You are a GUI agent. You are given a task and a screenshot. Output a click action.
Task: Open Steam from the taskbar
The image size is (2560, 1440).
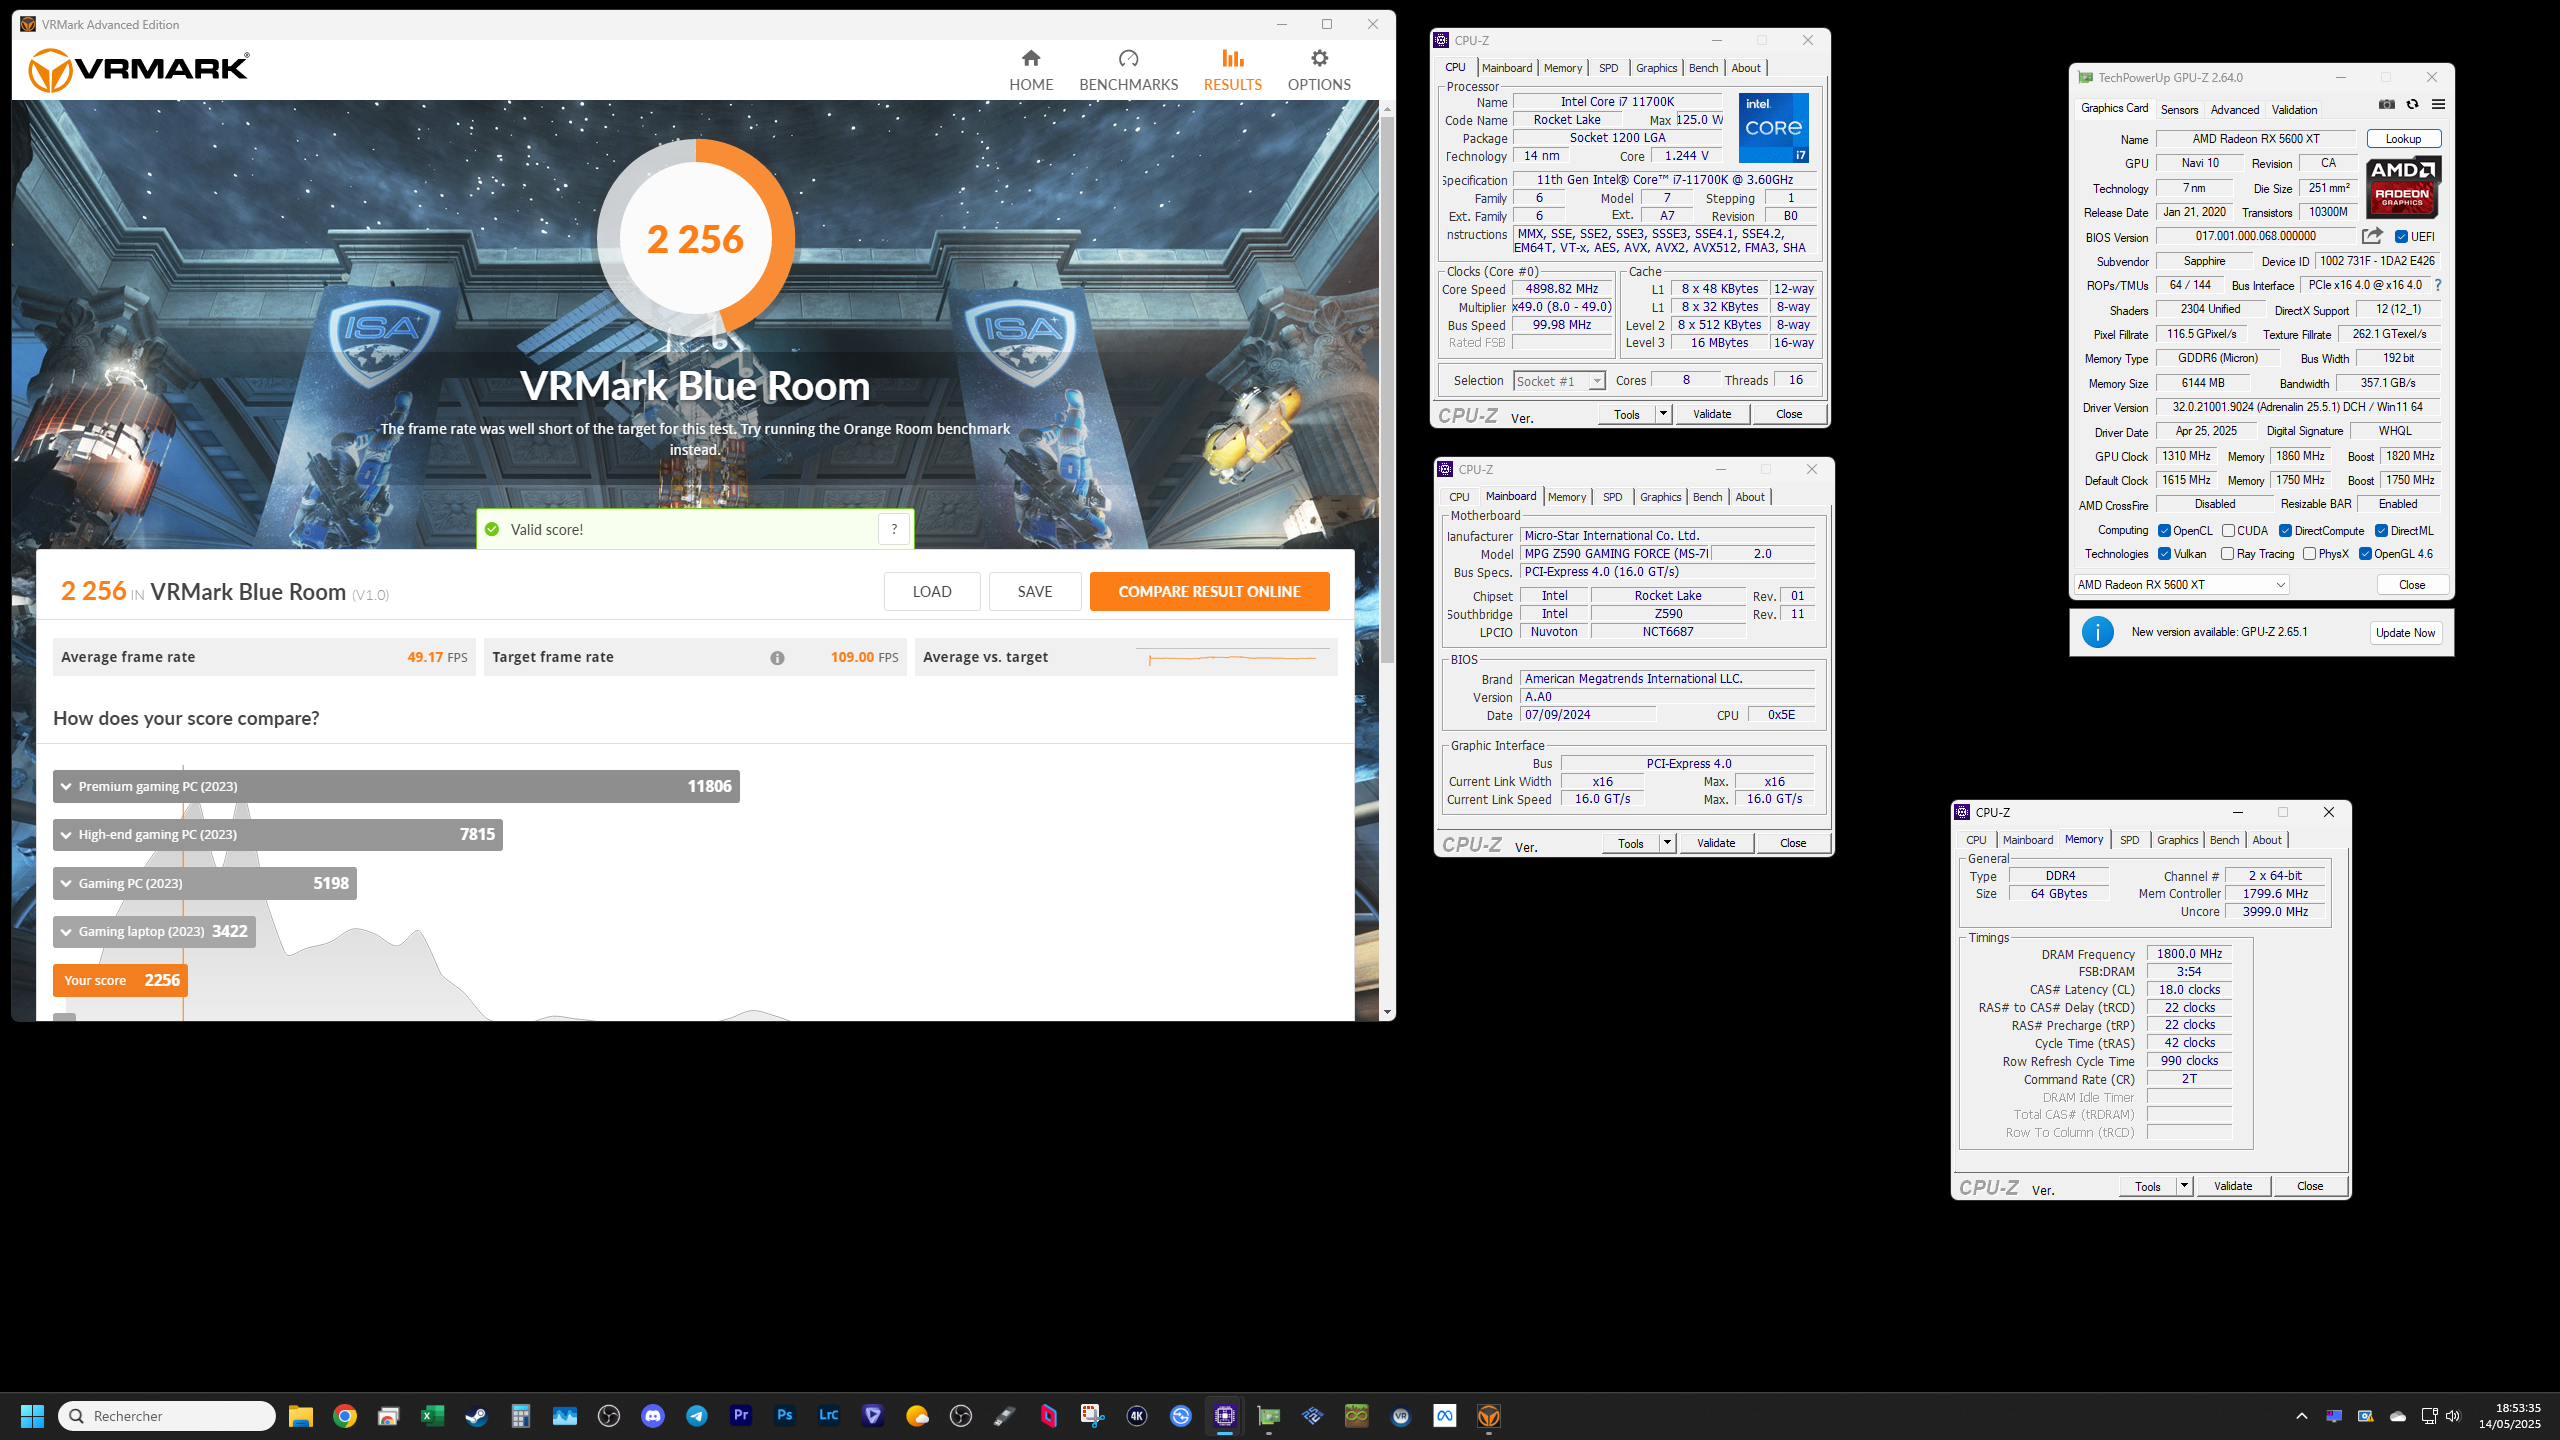tap(476, 1416)
